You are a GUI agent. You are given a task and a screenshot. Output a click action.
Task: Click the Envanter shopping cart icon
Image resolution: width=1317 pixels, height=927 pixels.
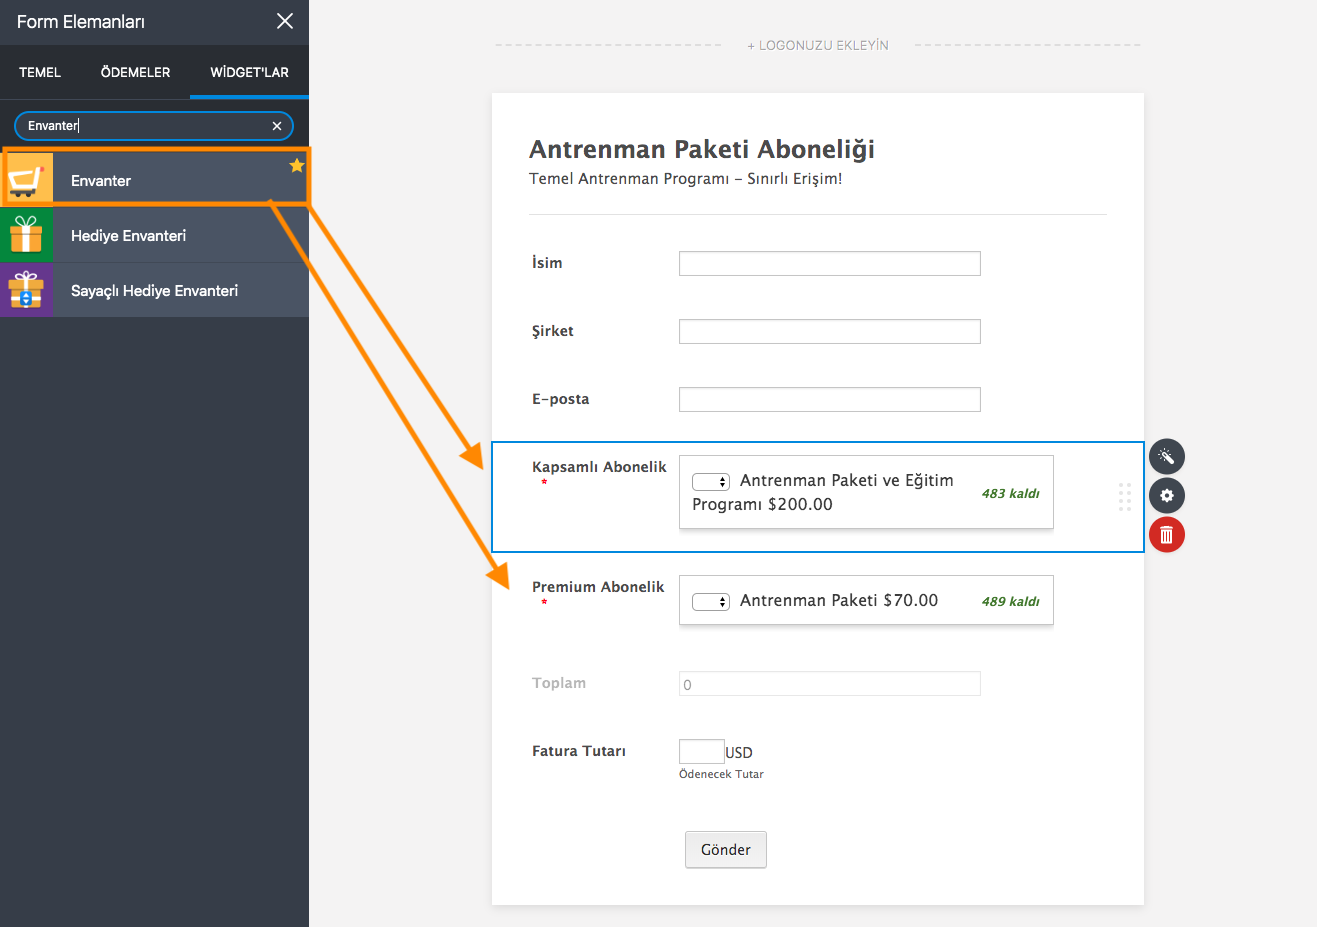(x=27, y=180)
